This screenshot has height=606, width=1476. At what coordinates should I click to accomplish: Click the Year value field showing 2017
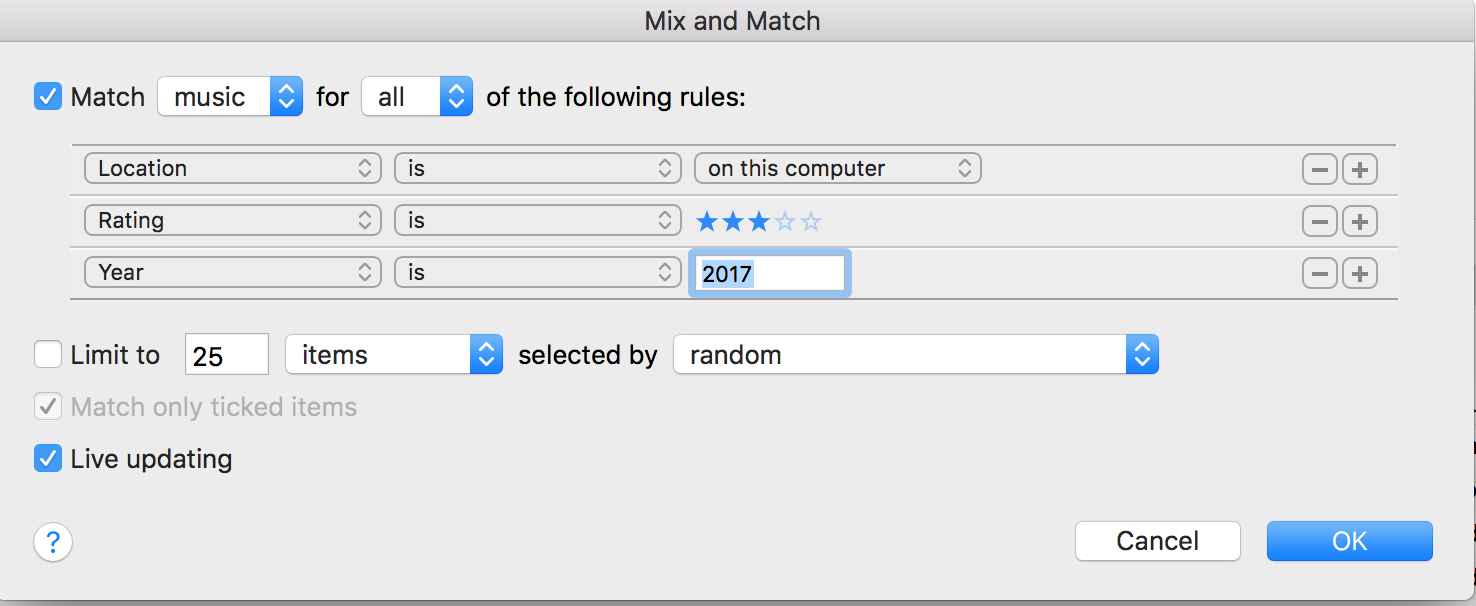(768, 273)
